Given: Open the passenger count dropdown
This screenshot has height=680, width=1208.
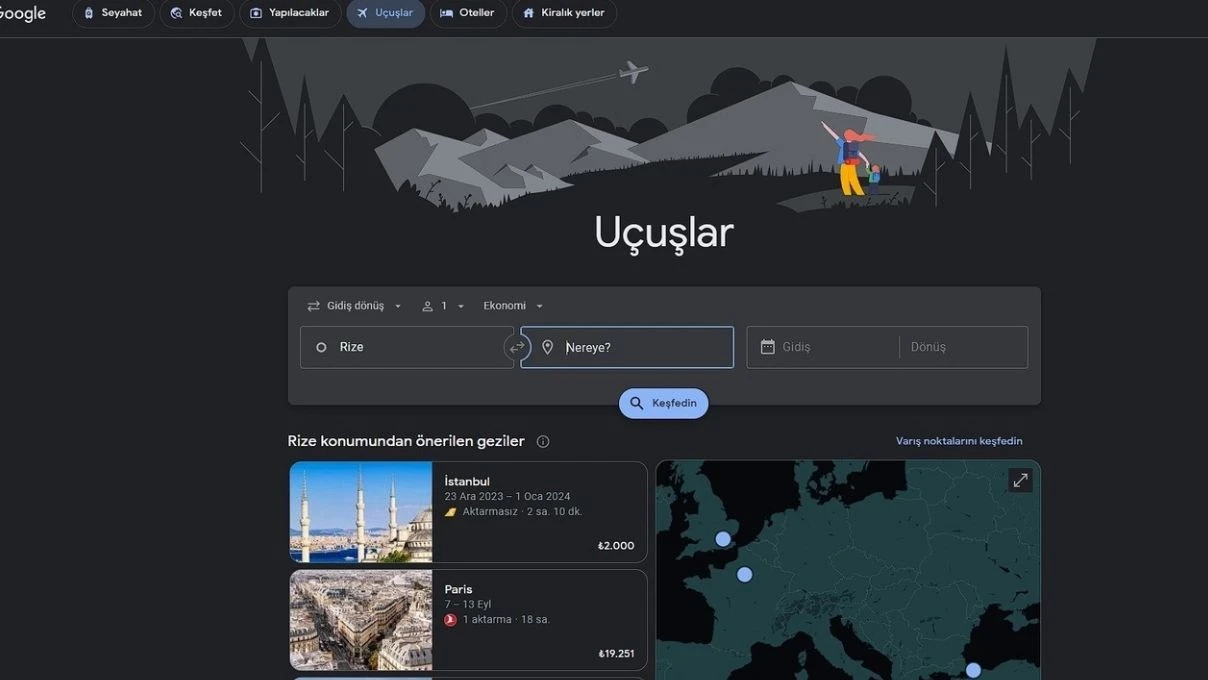Looking at the screenshot, I should pyautogui.click(x=443, y=306).
